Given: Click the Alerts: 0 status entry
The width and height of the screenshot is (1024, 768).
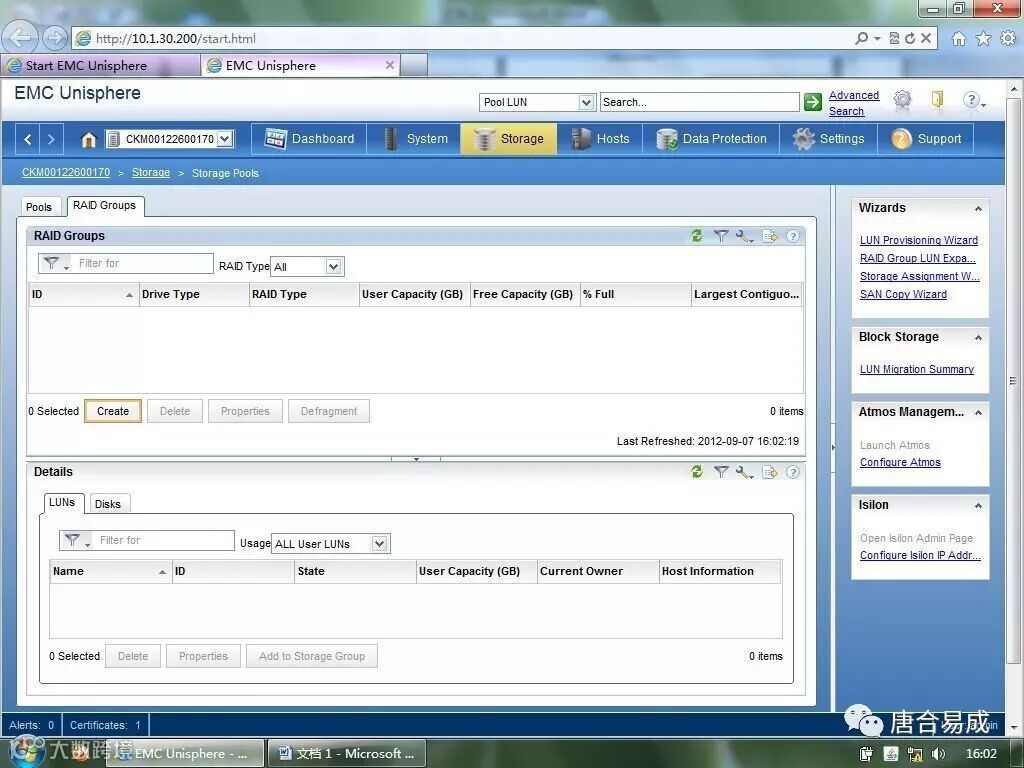Looking at the screenshot, I should click(31, 725).
